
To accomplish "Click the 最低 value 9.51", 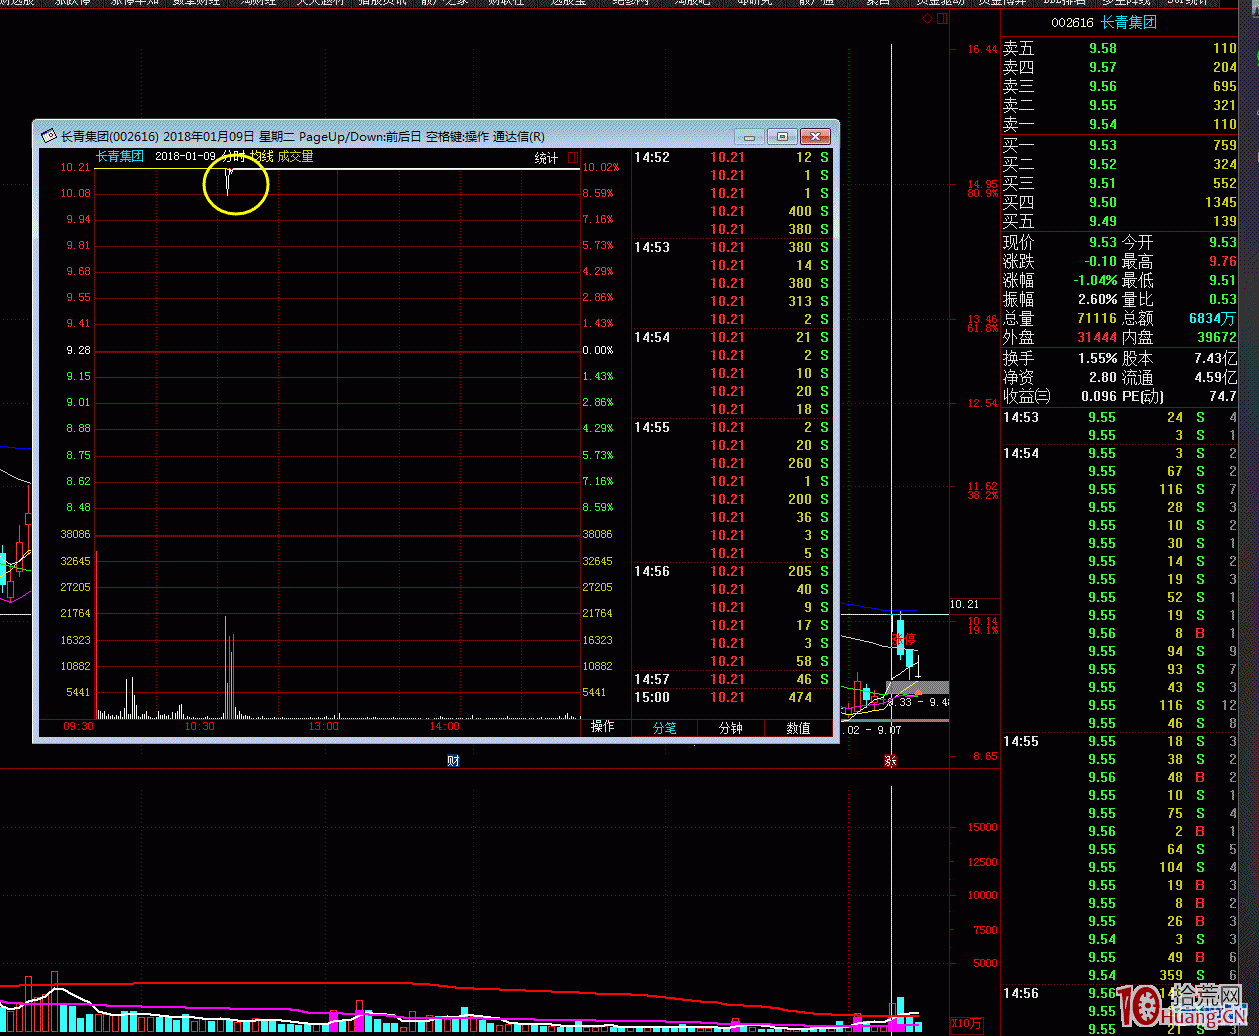I will coord(1222,280).
